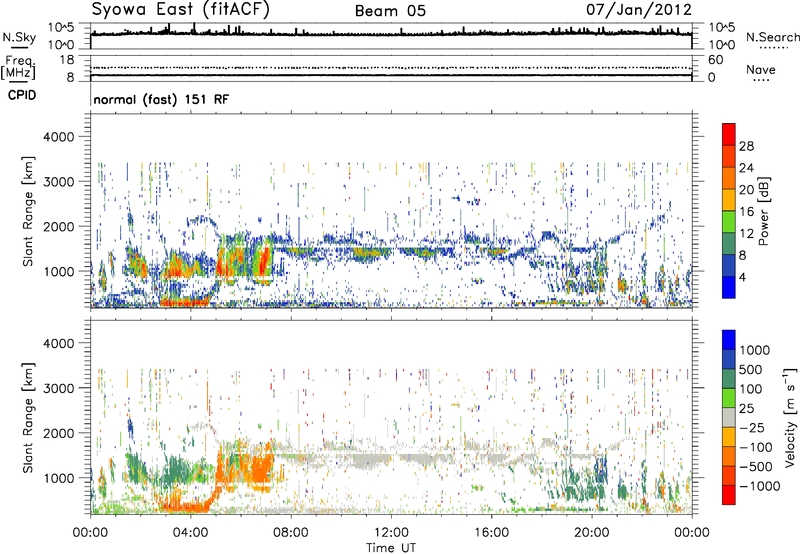The height and width of the screenshot is (554, 800).
Task: Click the "Velocity [m s-1]" colorbar title
Action: coord(790,417)
